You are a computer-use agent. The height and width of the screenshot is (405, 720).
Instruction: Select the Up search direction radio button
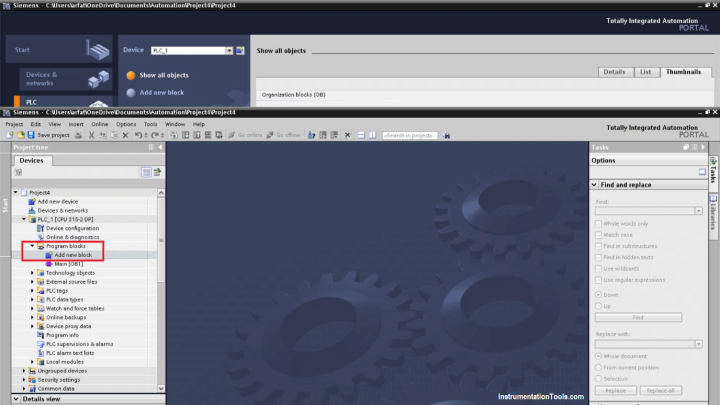point(599,305)
